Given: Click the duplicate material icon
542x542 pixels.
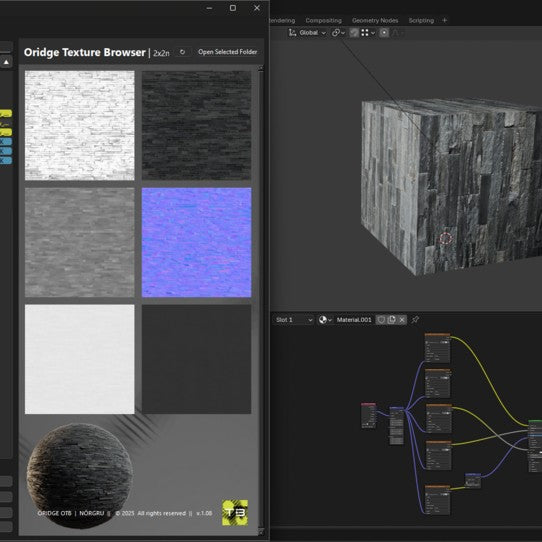Looking at the screenshot, I should [392, 320].
